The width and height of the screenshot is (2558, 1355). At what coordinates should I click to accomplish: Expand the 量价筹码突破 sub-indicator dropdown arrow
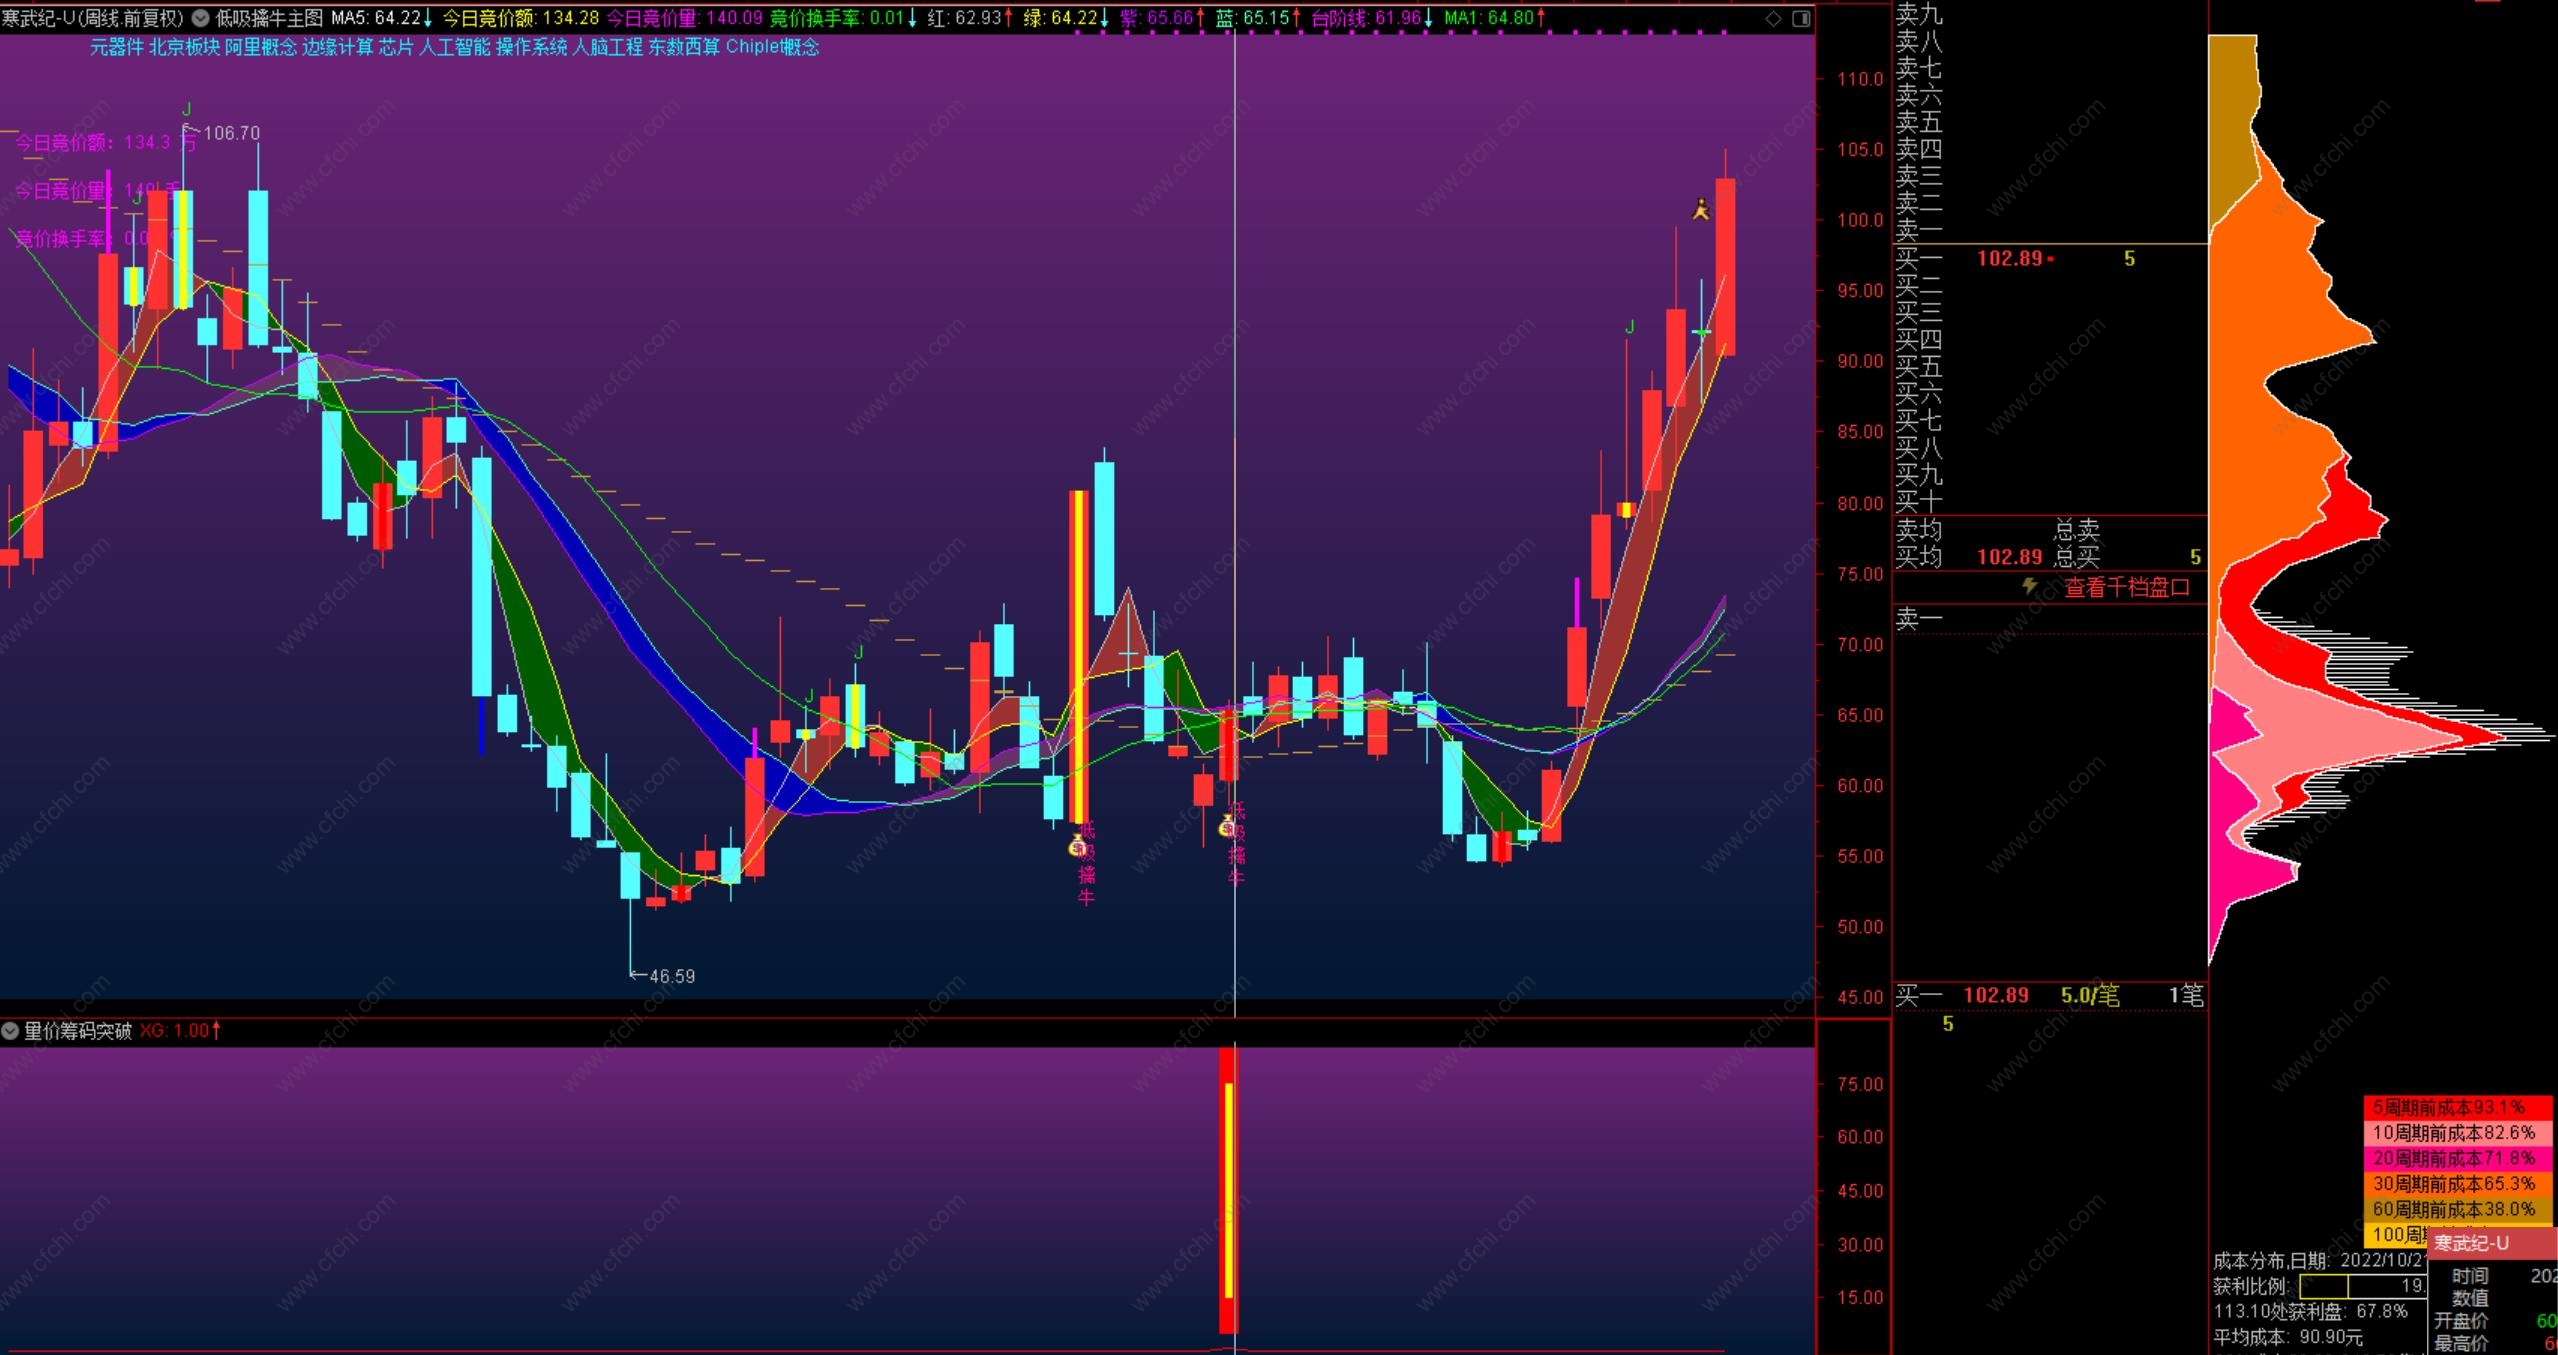tap(11, 1030)
